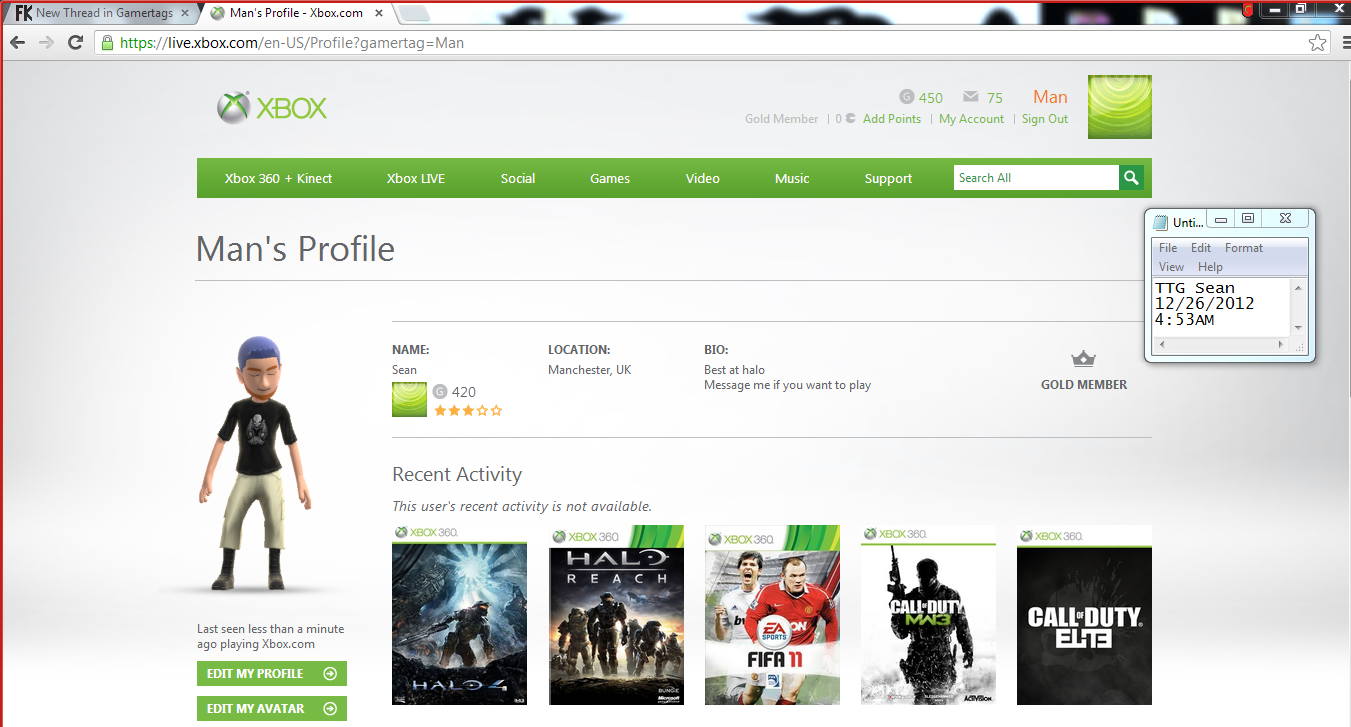Click the Sign Out link
Viewport: 1351px width, 727px height.
point(1045,118)
